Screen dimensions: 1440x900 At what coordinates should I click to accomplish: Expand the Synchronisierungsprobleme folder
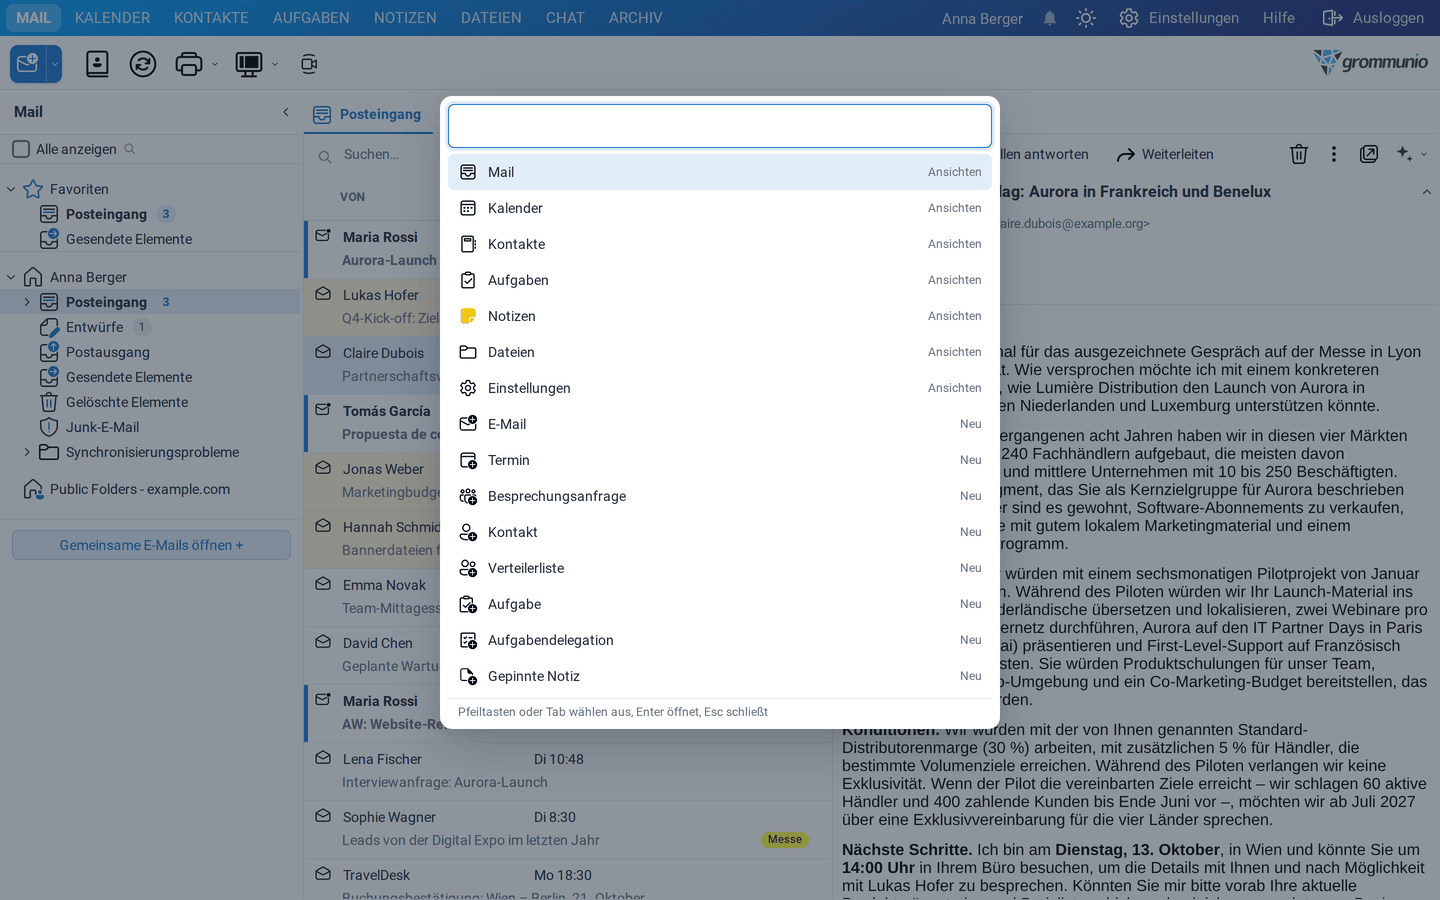point(27,452)
